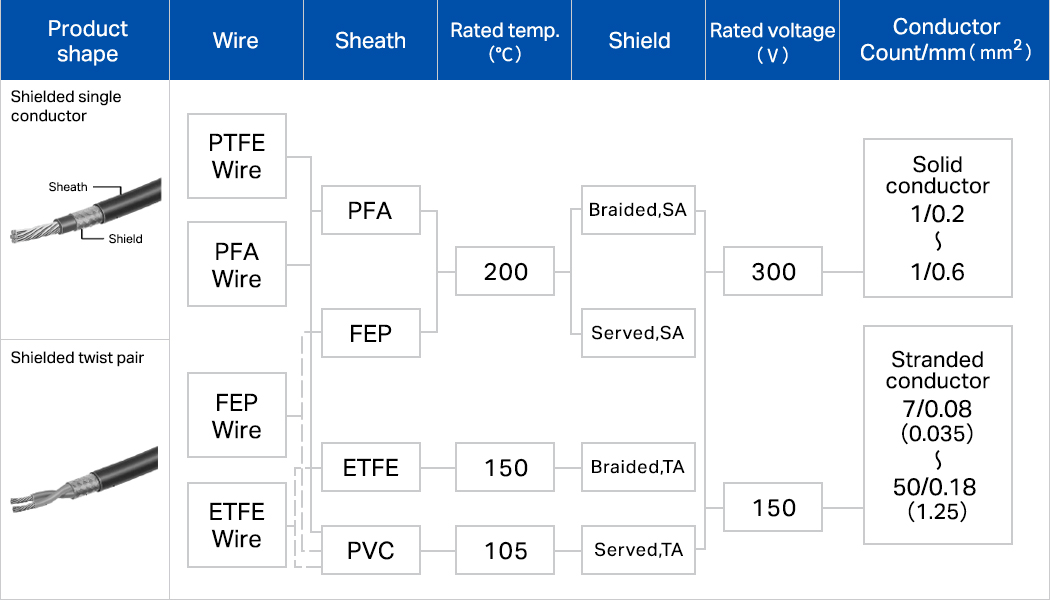The image size is (1050, 600).
Task: Click the Conductor Count column header
Action: pos(945,40)
